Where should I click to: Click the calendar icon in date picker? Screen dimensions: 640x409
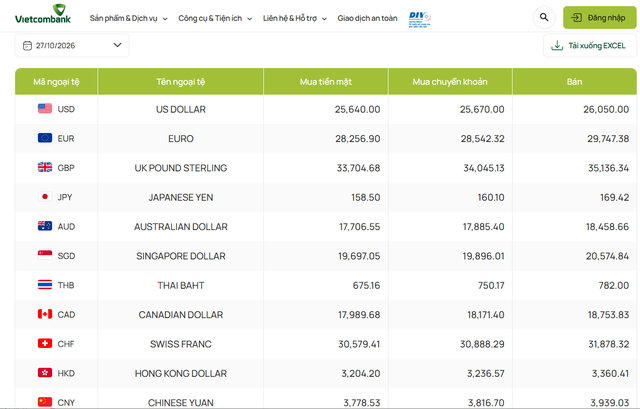27,45
